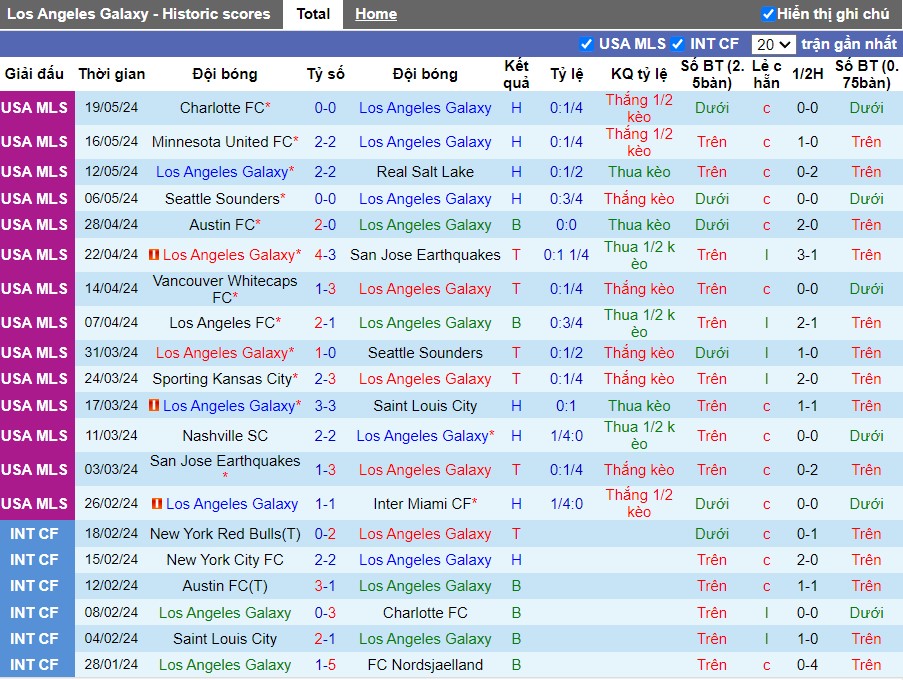Image resolution: width=903 pixels, height=680 pixels.
Task: Open FC Nordsjaelland team link
Action: [x=425, y=665]
